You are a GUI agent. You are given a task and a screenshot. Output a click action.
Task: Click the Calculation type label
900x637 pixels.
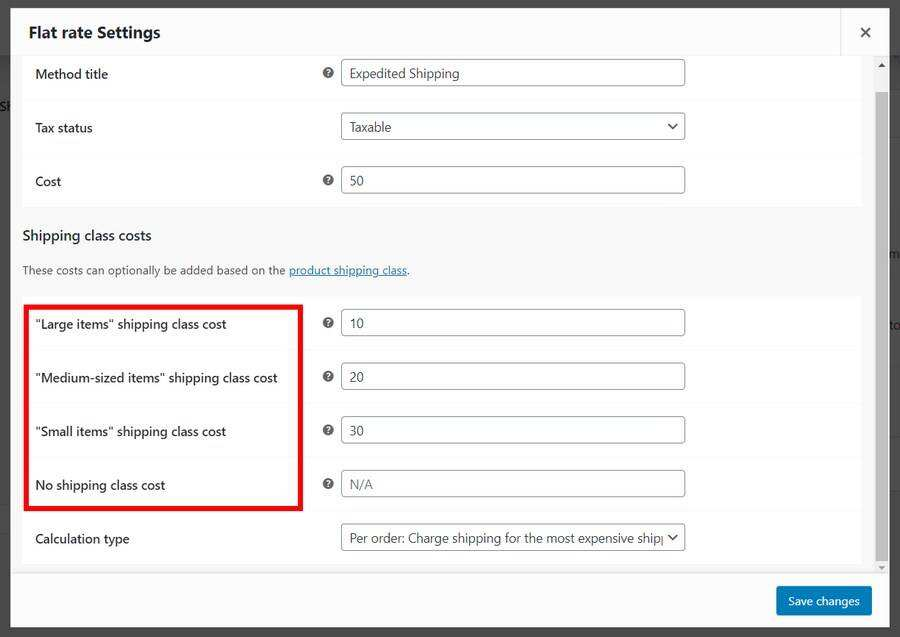[x=82, y=539]
